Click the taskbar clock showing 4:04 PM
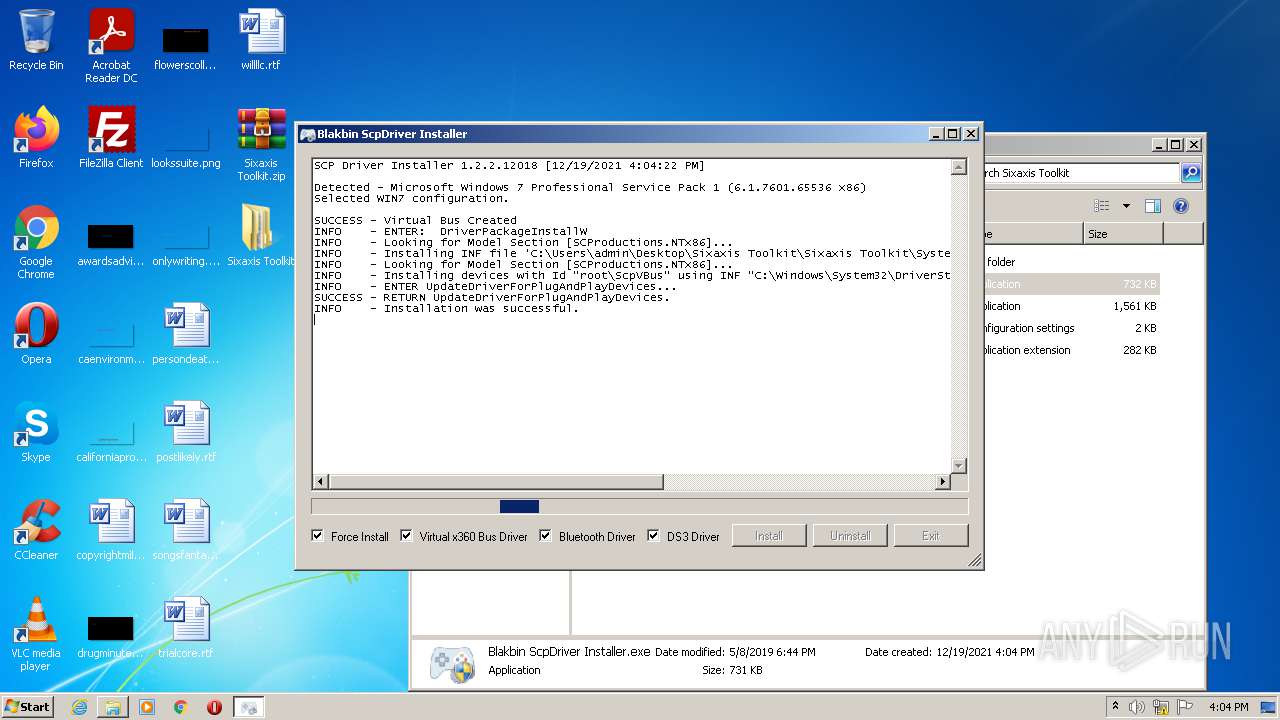 coord(1228,707)
